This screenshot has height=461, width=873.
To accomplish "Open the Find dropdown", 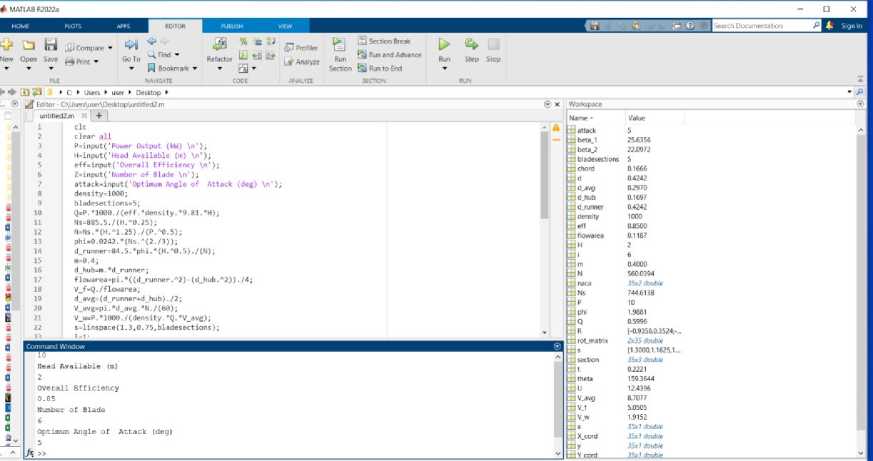I will click(168, 55).
